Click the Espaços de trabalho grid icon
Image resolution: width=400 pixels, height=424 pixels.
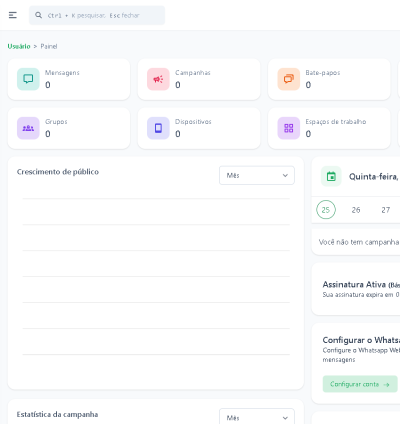tap(289, 128)
